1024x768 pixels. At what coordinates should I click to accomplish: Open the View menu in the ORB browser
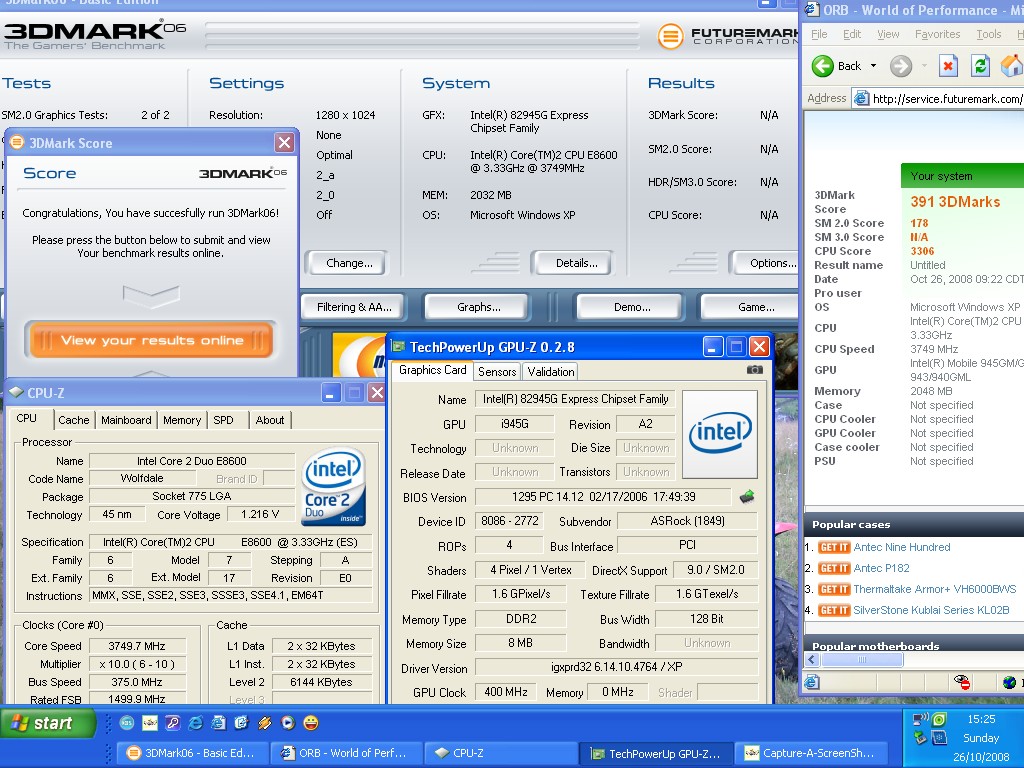point(888,34)
